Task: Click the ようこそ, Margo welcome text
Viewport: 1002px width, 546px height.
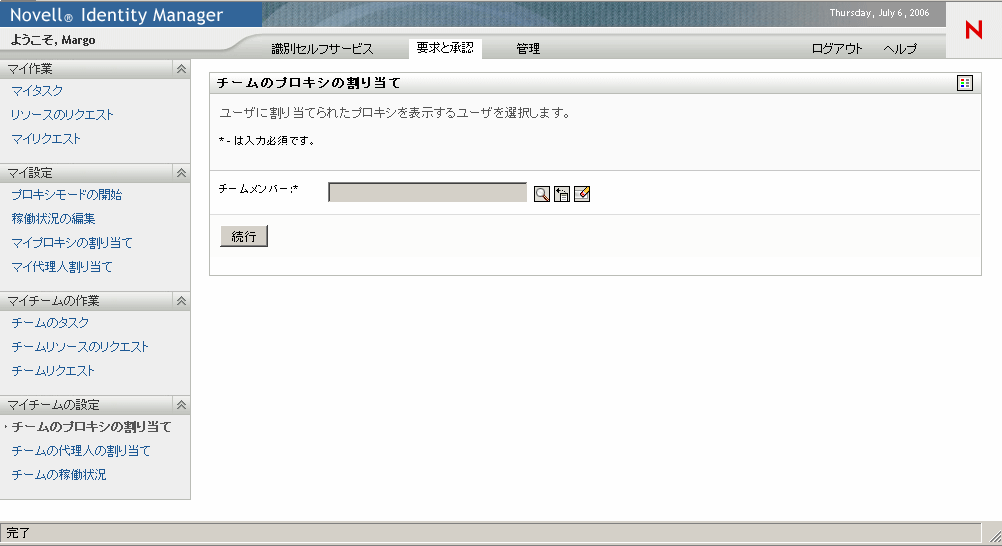Action: pyautogui.click(x=53, y=40)
